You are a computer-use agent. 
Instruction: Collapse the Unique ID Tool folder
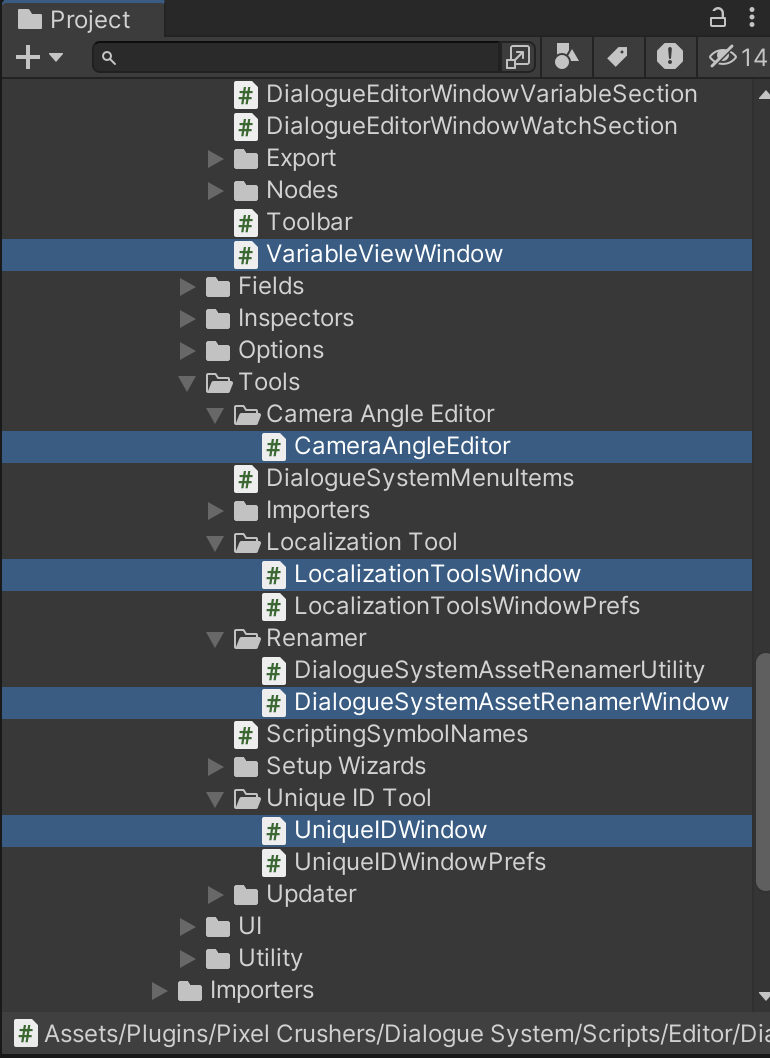215,799
